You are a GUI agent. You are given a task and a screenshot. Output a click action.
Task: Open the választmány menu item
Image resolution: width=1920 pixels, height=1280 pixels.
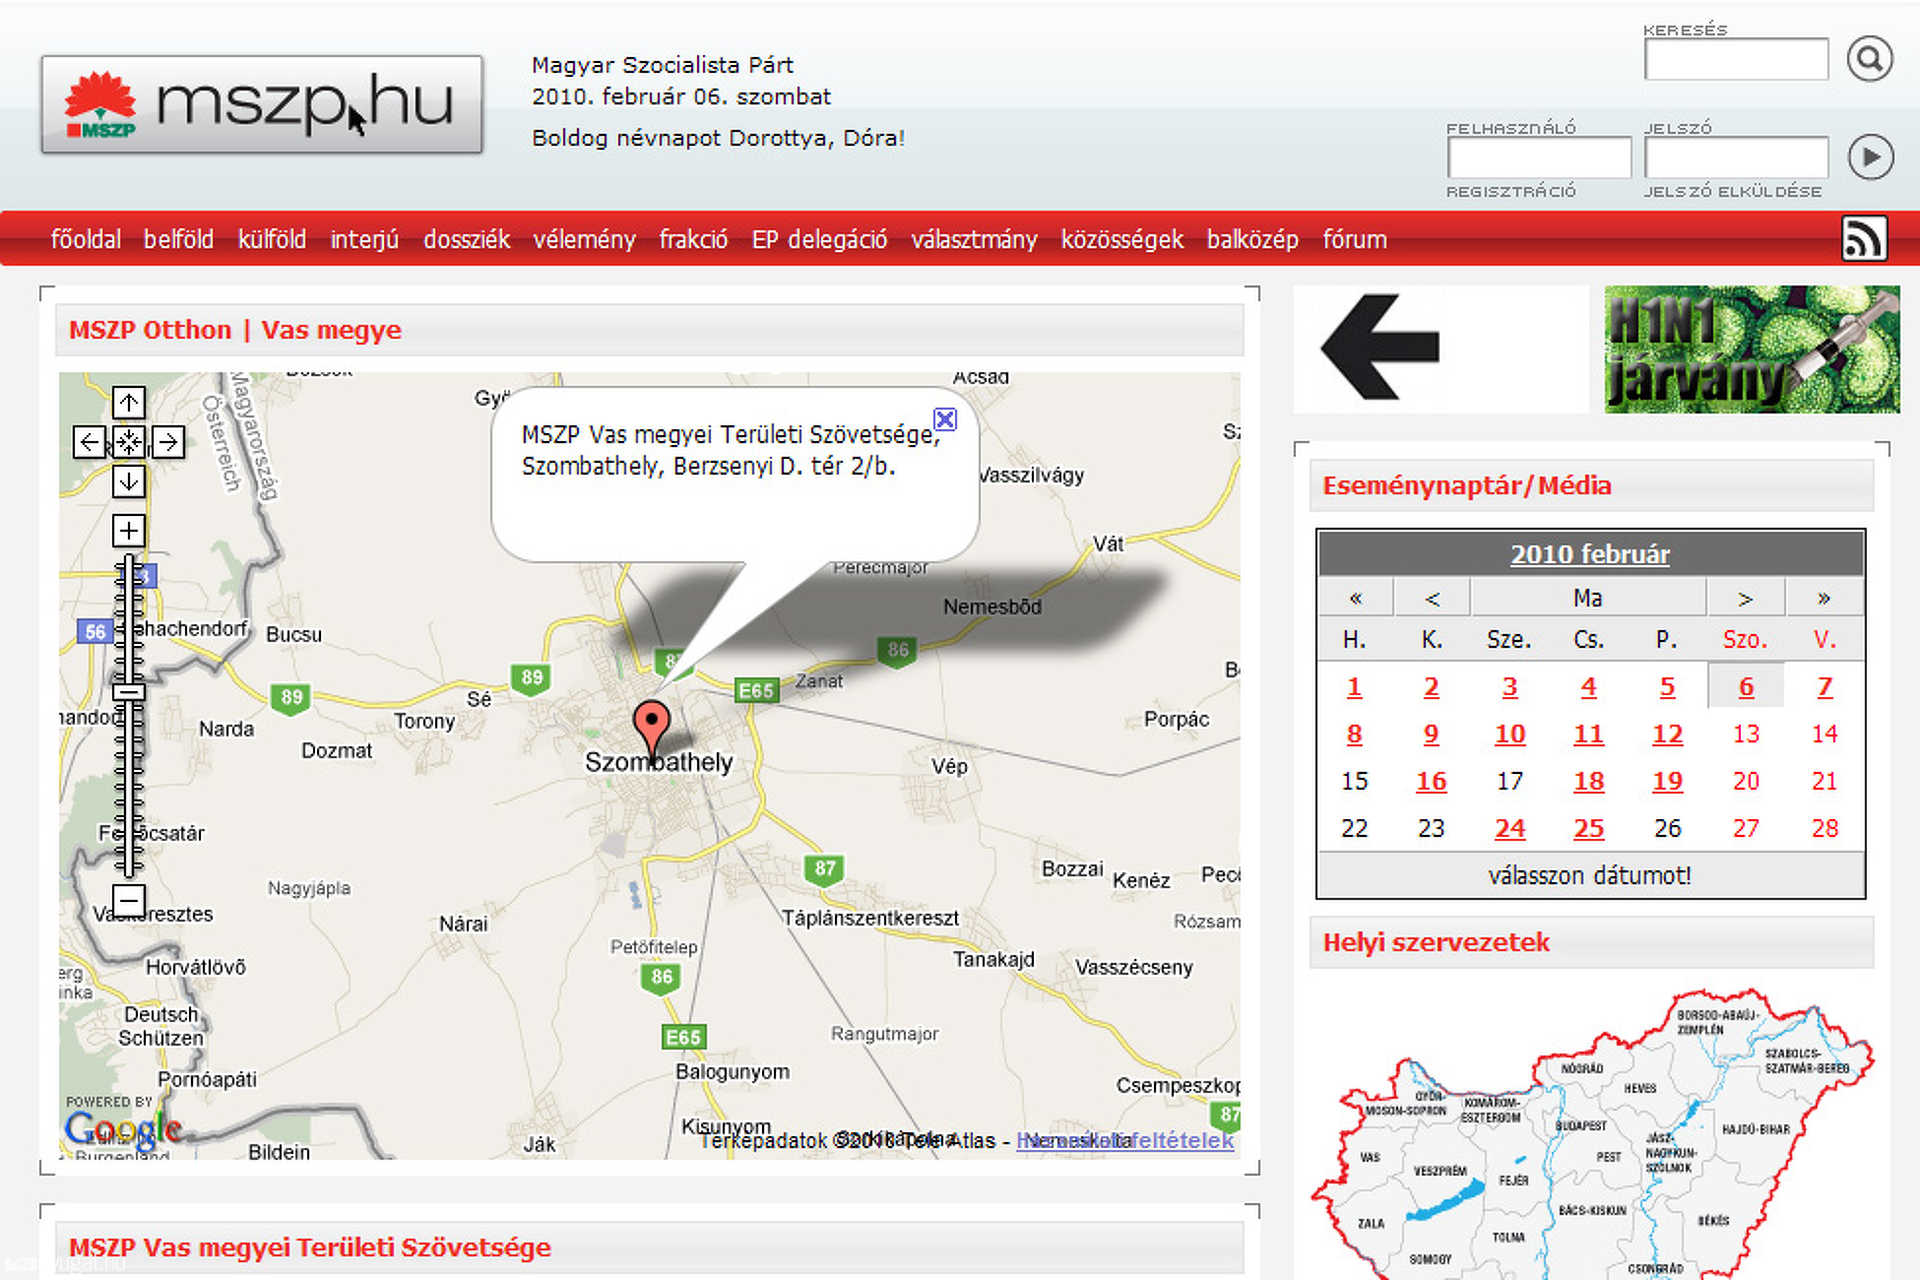(x=974, y=240)
